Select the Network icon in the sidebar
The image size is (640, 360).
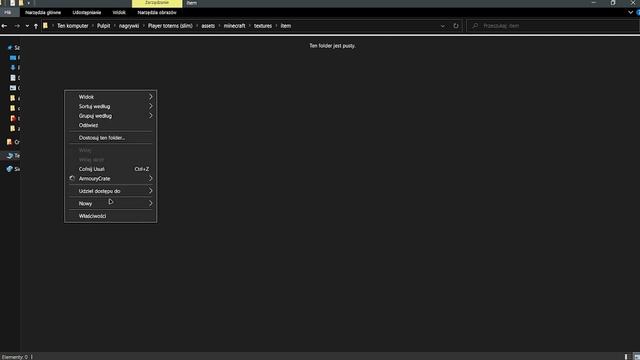9,169
